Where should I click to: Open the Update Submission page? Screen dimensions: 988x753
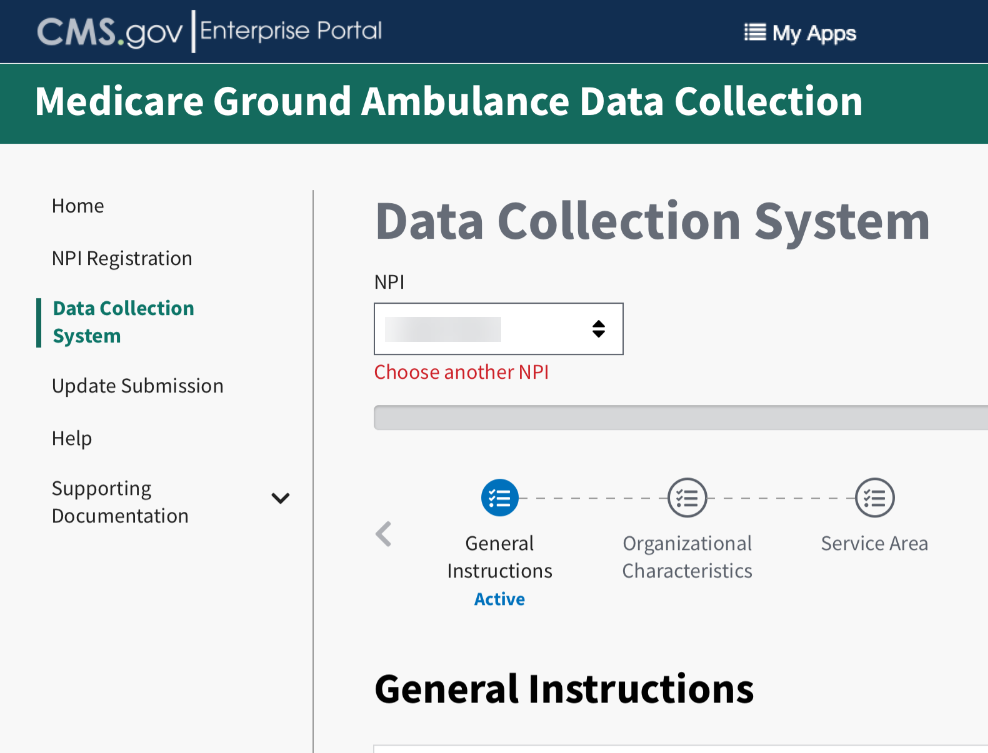click(x=138, y=386)
